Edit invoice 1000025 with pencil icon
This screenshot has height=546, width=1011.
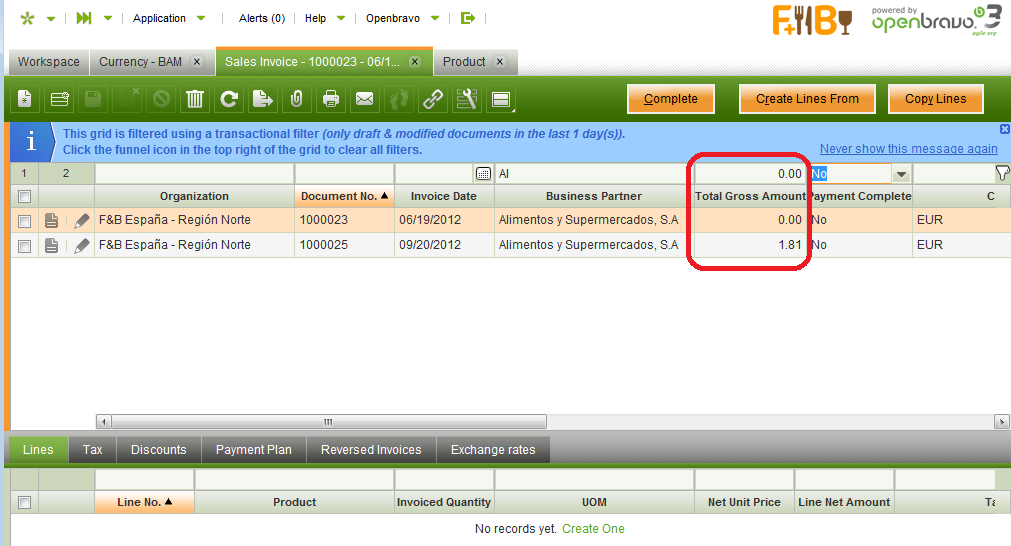(82, 245)
